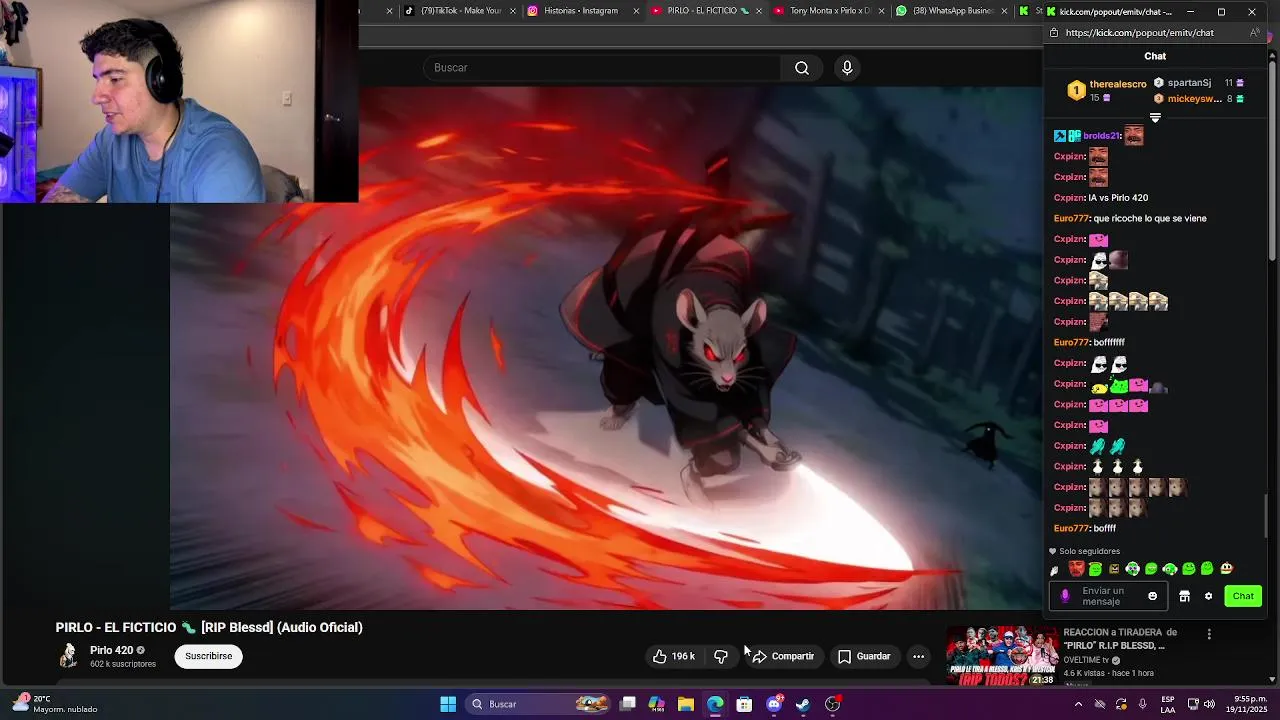Save the video with Guardar

click(x=864, y=656)
